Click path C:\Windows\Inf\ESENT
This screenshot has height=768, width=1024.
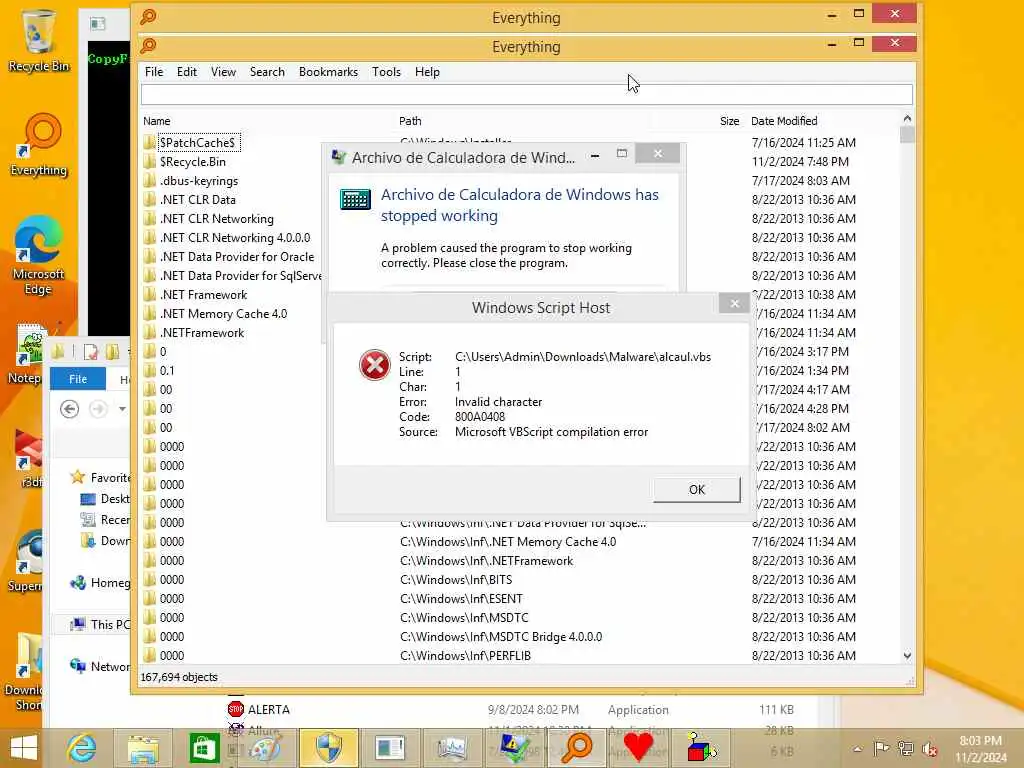coord(461,598)
